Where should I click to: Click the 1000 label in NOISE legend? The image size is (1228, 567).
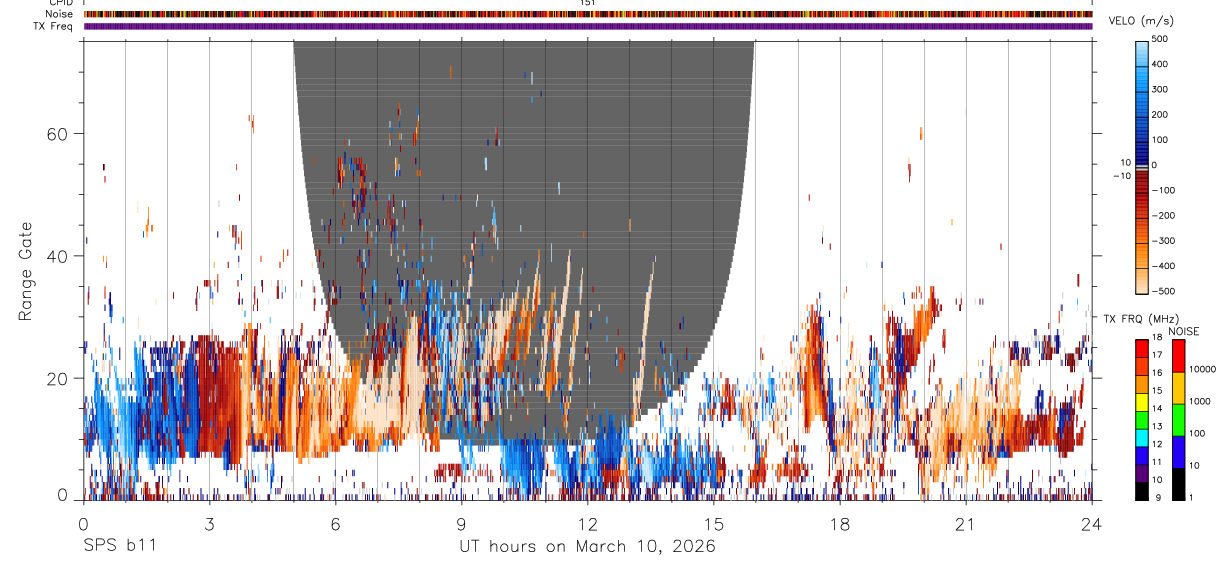tap(1199, 401)
